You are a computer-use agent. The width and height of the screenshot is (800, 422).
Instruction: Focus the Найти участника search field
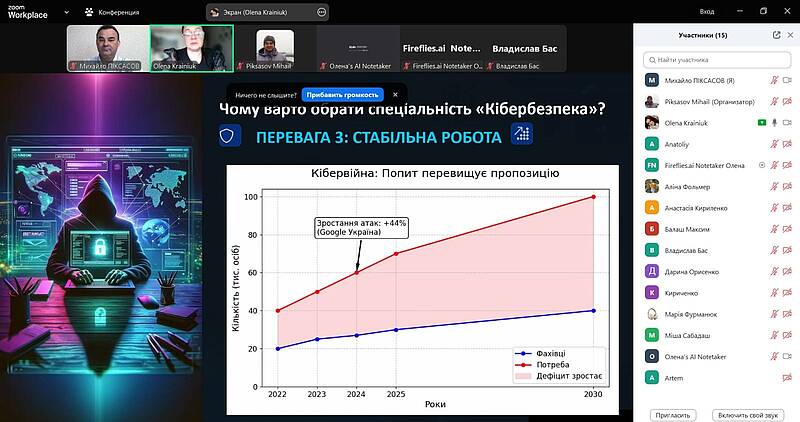tap(717, 60)
